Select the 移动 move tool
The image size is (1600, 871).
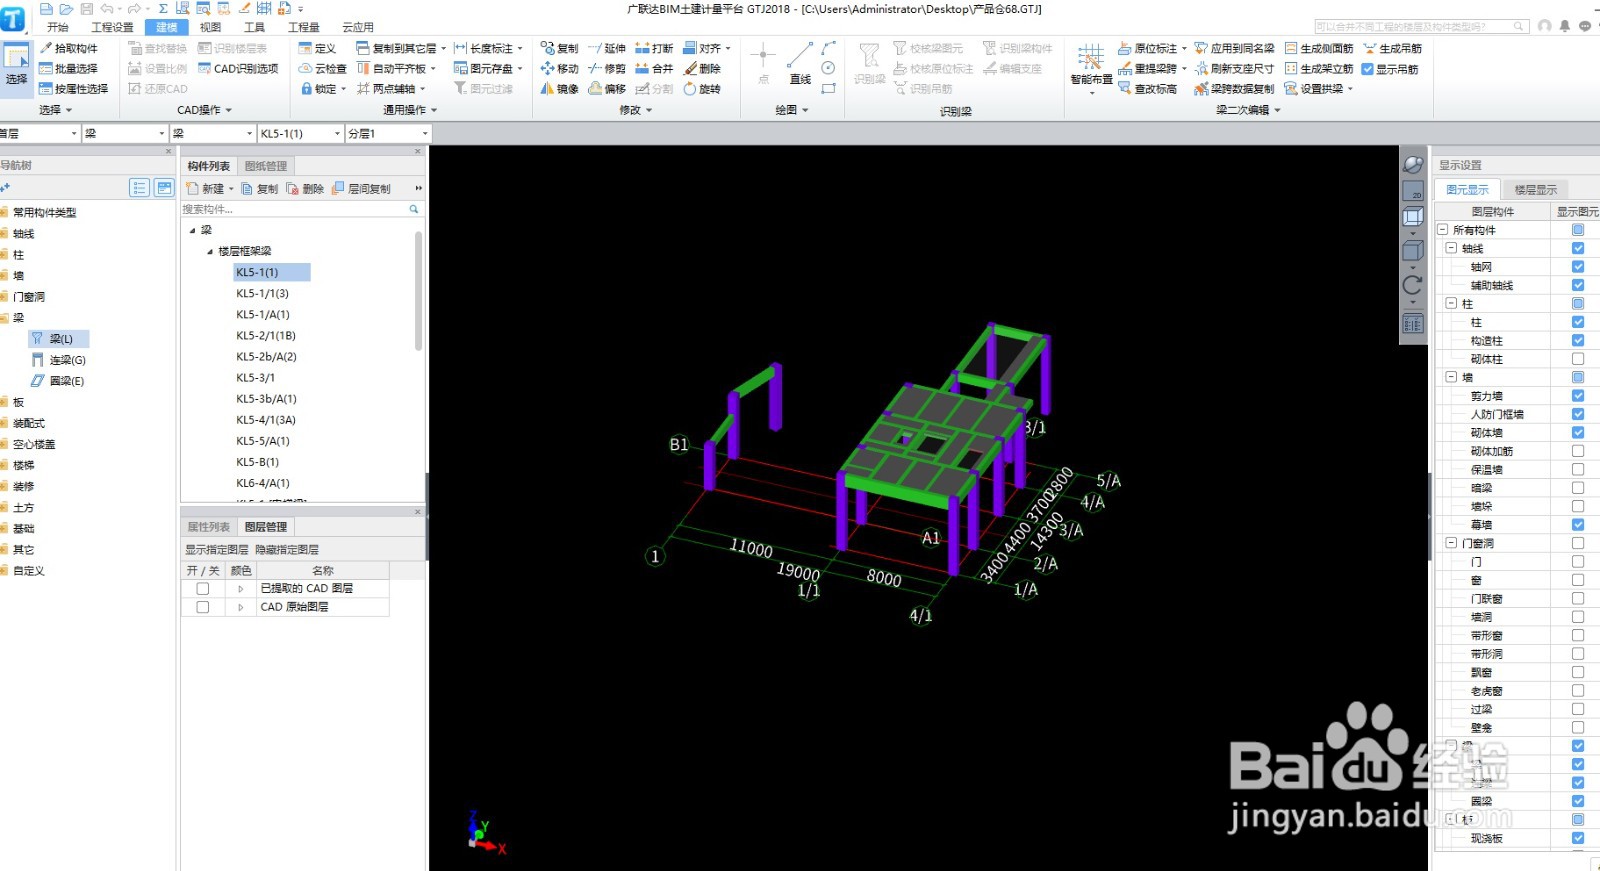559,69
